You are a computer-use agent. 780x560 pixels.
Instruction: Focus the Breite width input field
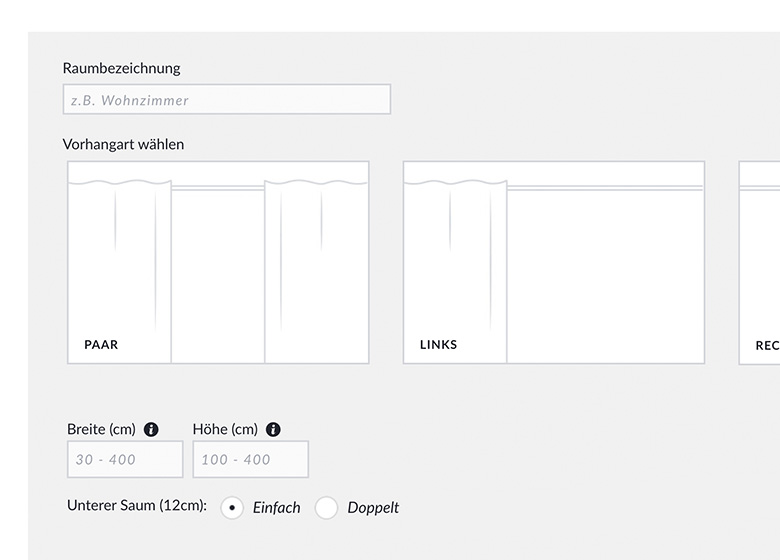click(125, 459)
